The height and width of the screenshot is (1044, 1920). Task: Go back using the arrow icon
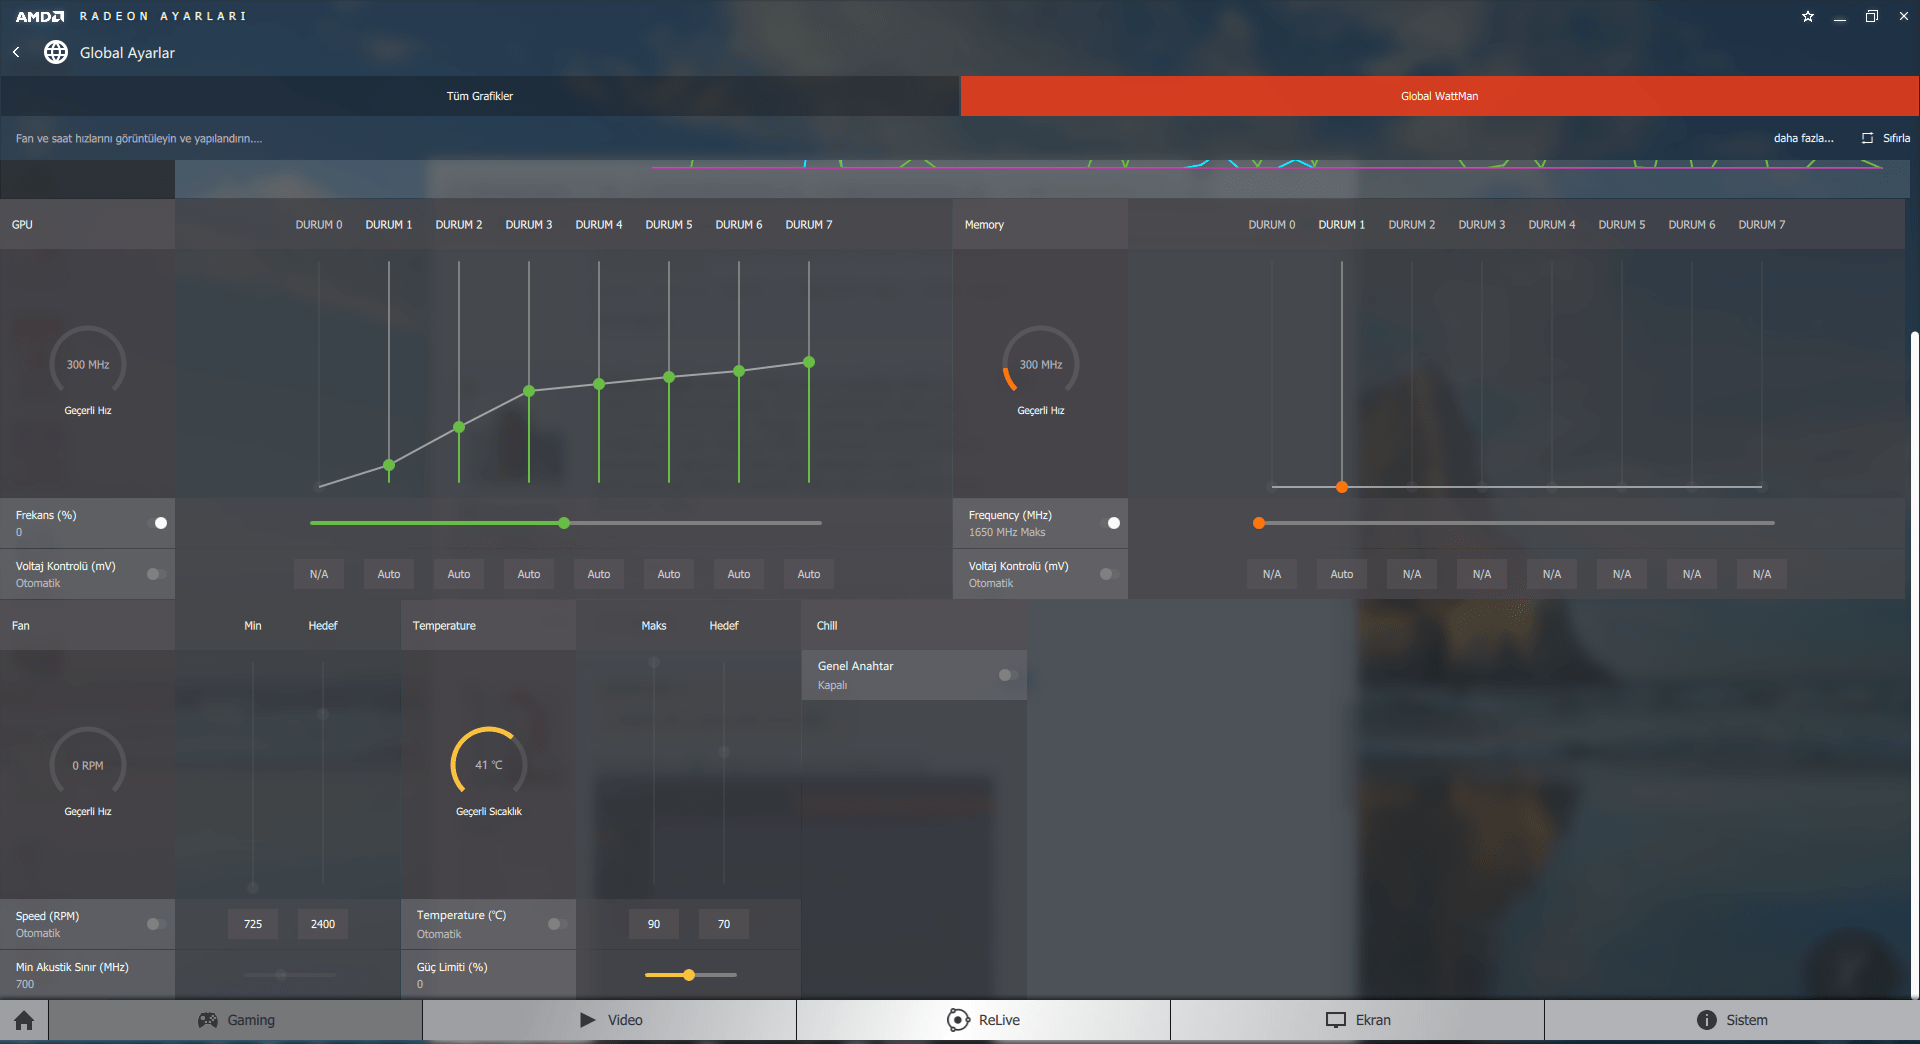(x=17, y=52)
